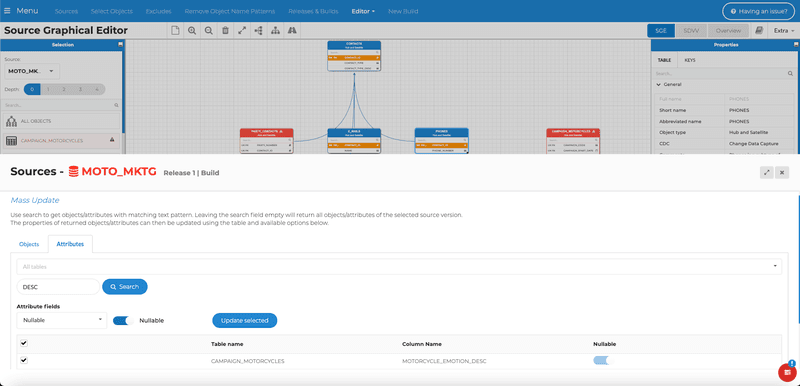Image resolution: width=800 pixels, height=386 pixels.
Task: Open the Editor dropdown in top nav
Action: click(x=363, y=11)
